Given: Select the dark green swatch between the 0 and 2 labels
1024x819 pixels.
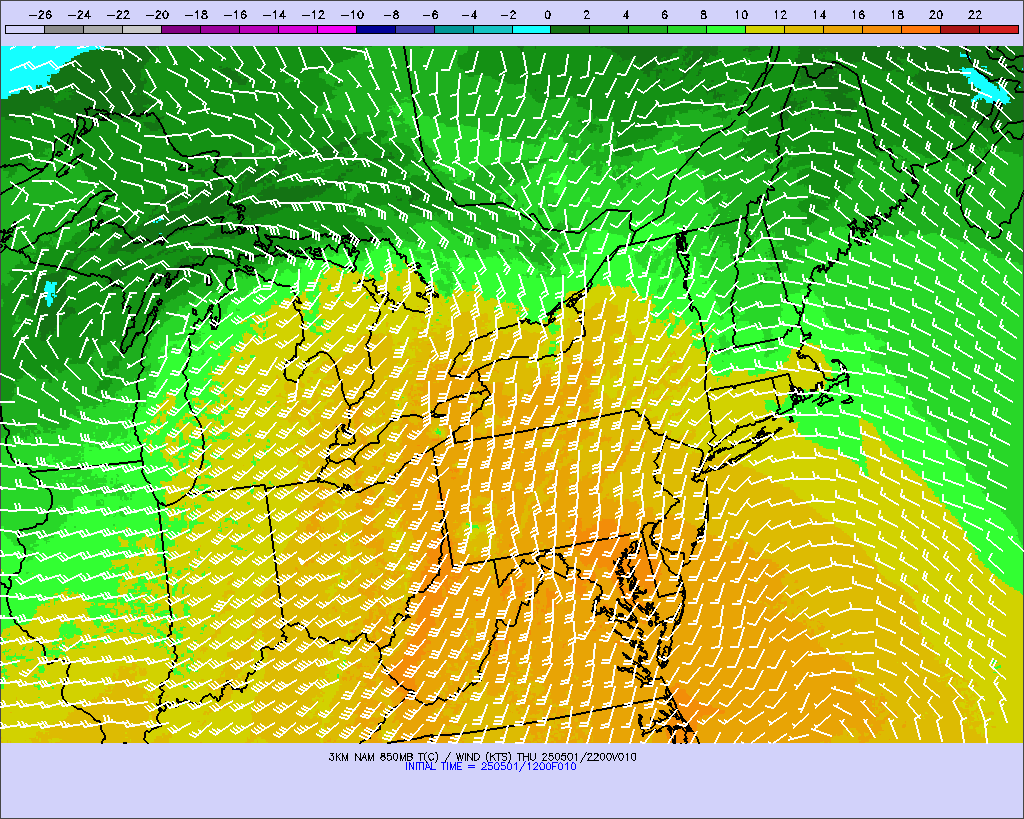Looking at the screenshot, I should [x=570, y=29].
